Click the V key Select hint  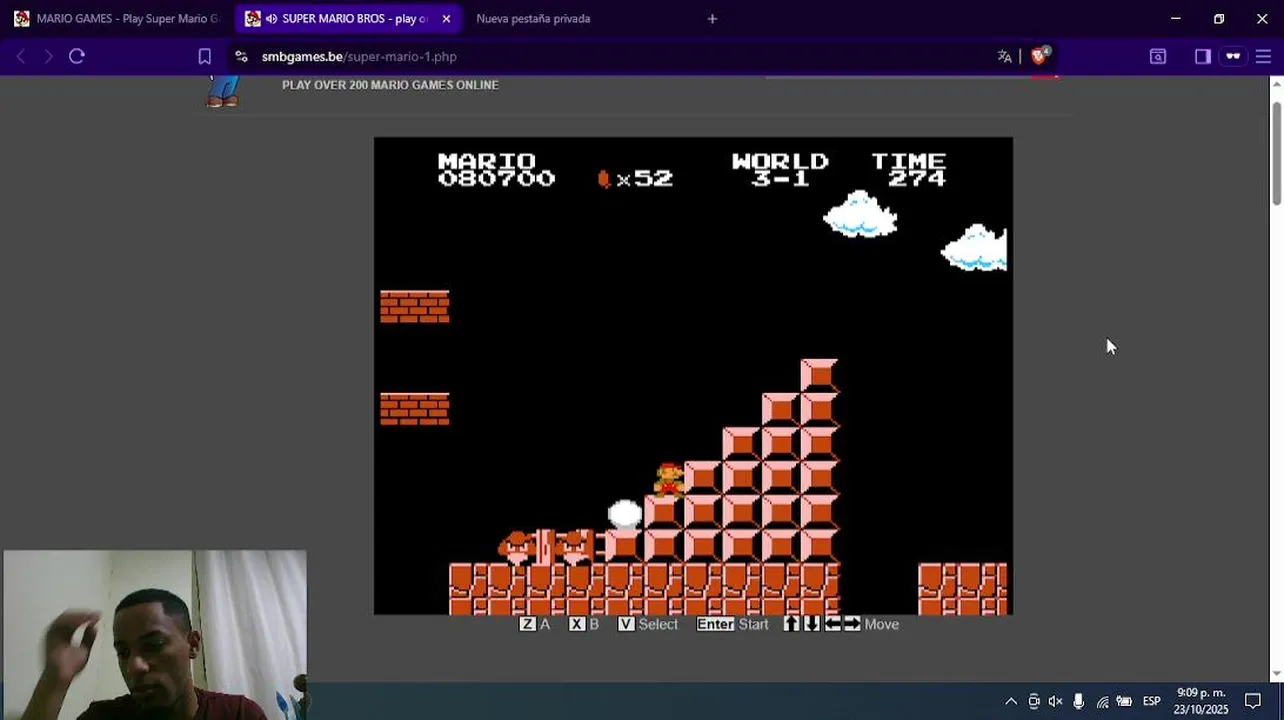[x=648, y=624]
